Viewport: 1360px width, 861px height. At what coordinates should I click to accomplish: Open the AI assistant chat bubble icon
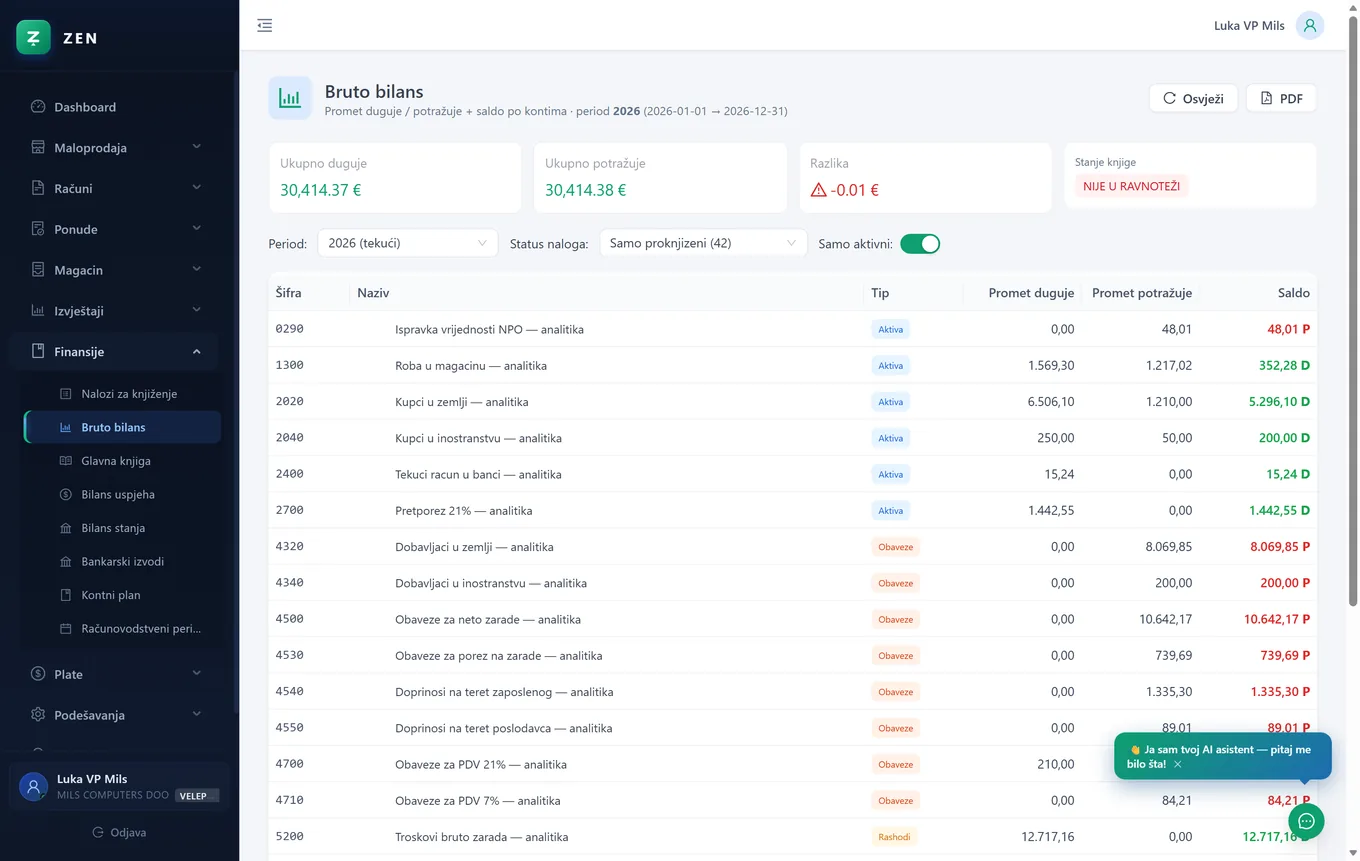1306,821
